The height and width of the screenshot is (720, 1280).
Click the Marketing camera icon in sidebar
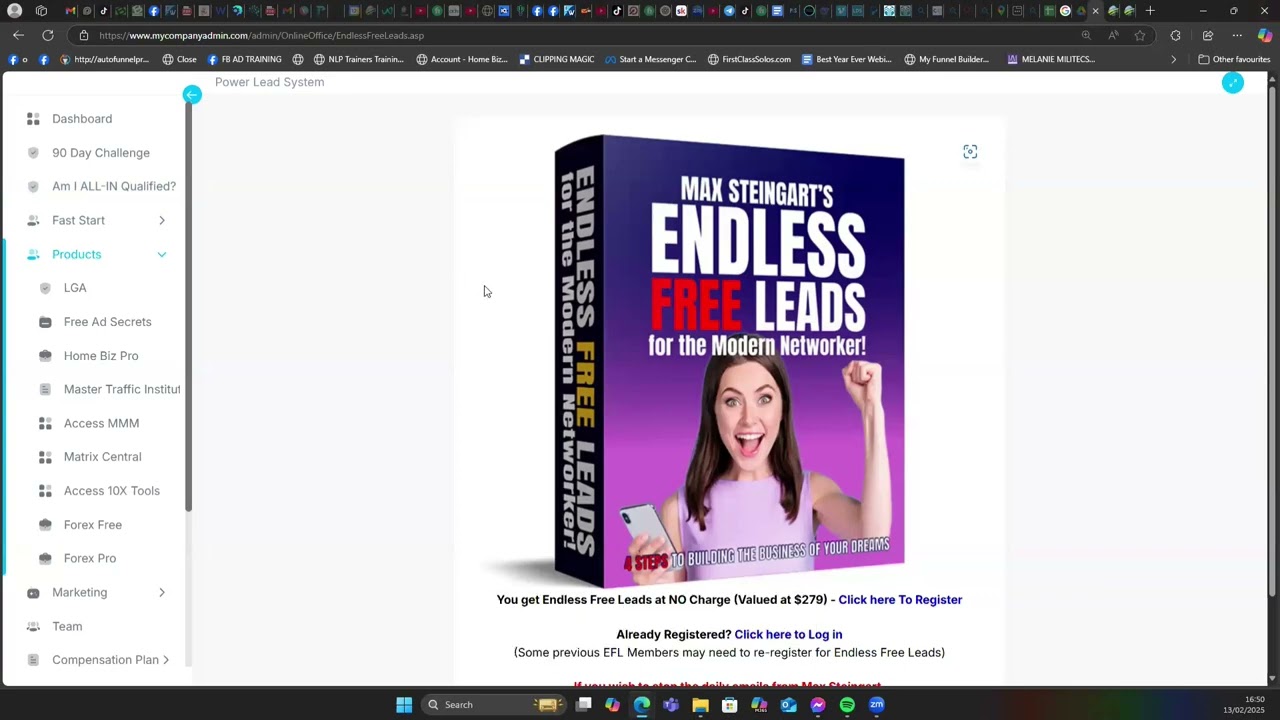33,593
